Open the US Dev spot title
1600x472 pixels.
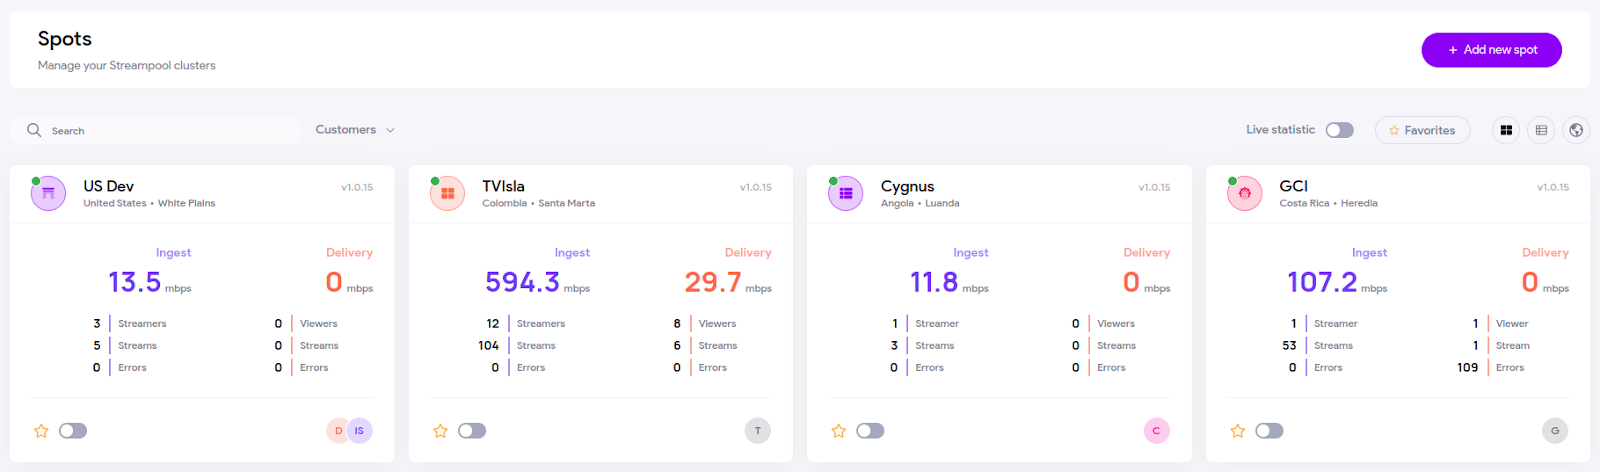pos(108,186)
